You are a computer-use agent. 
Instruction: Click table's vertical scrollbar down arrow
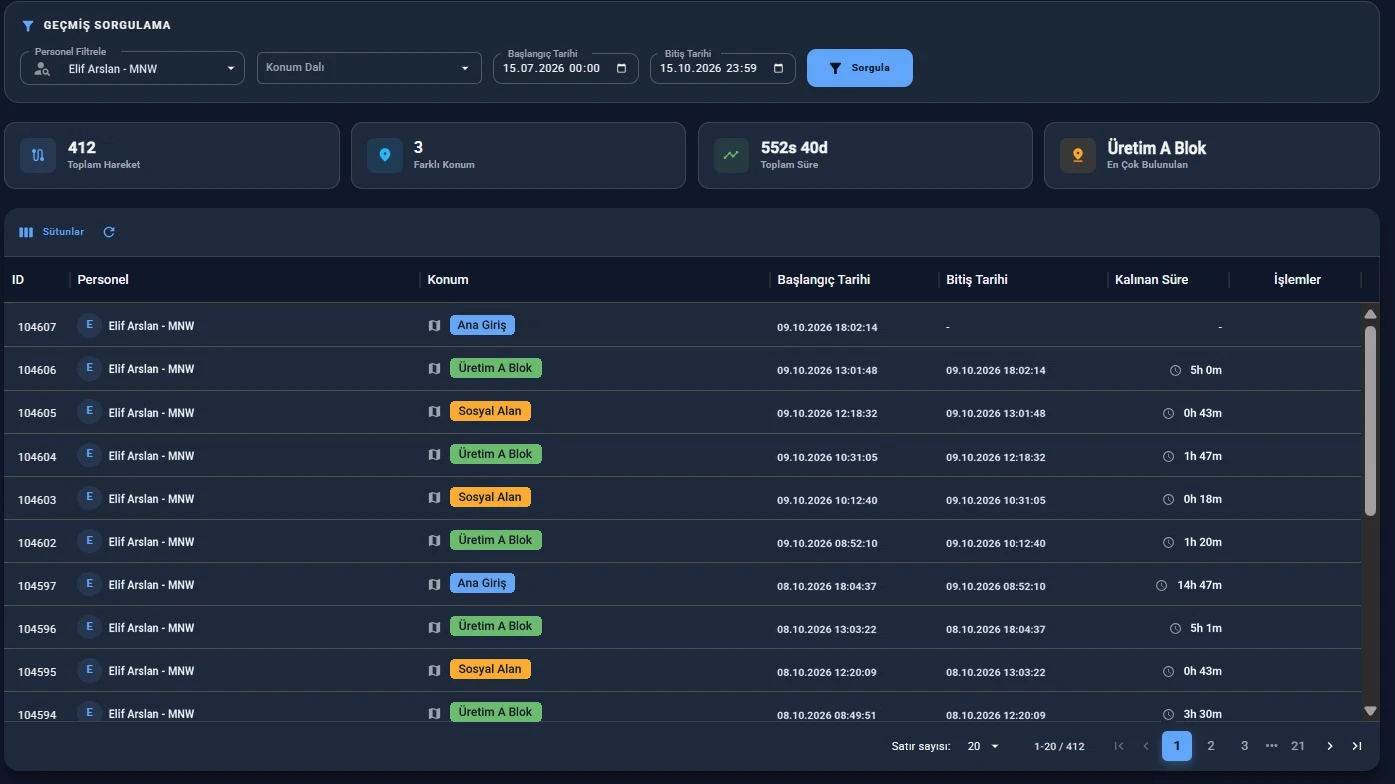pyautogui.click(x=1371, y=711)
